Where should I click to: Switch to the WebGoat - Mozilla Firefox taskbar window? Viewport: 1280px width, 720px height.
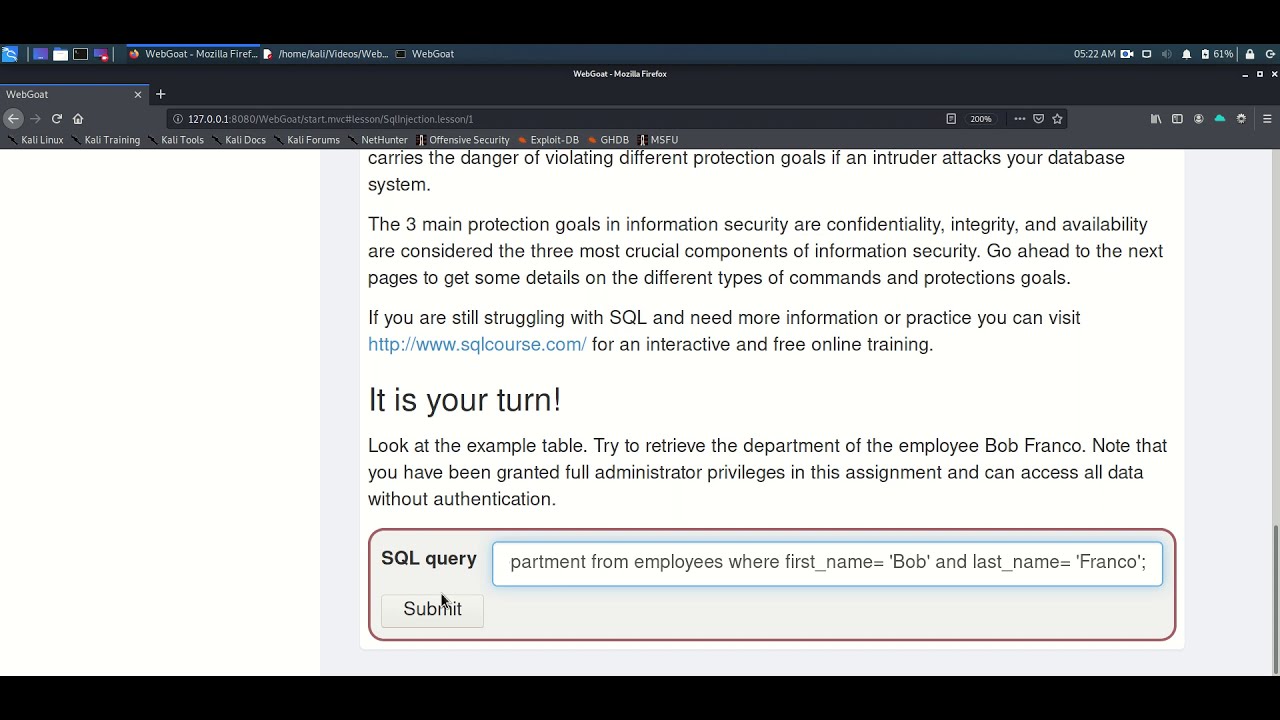[x=192, y=54]
